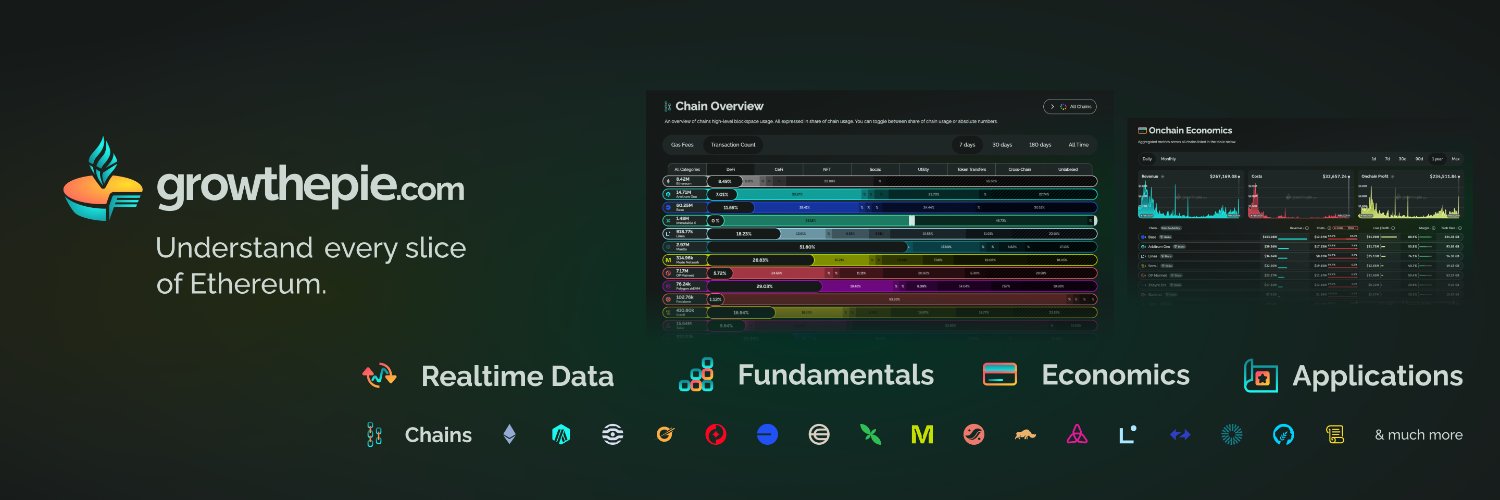Select the Utility category tab
Image resolution: width=1500 pixels, height=500 pixels.
coord(923,169)
